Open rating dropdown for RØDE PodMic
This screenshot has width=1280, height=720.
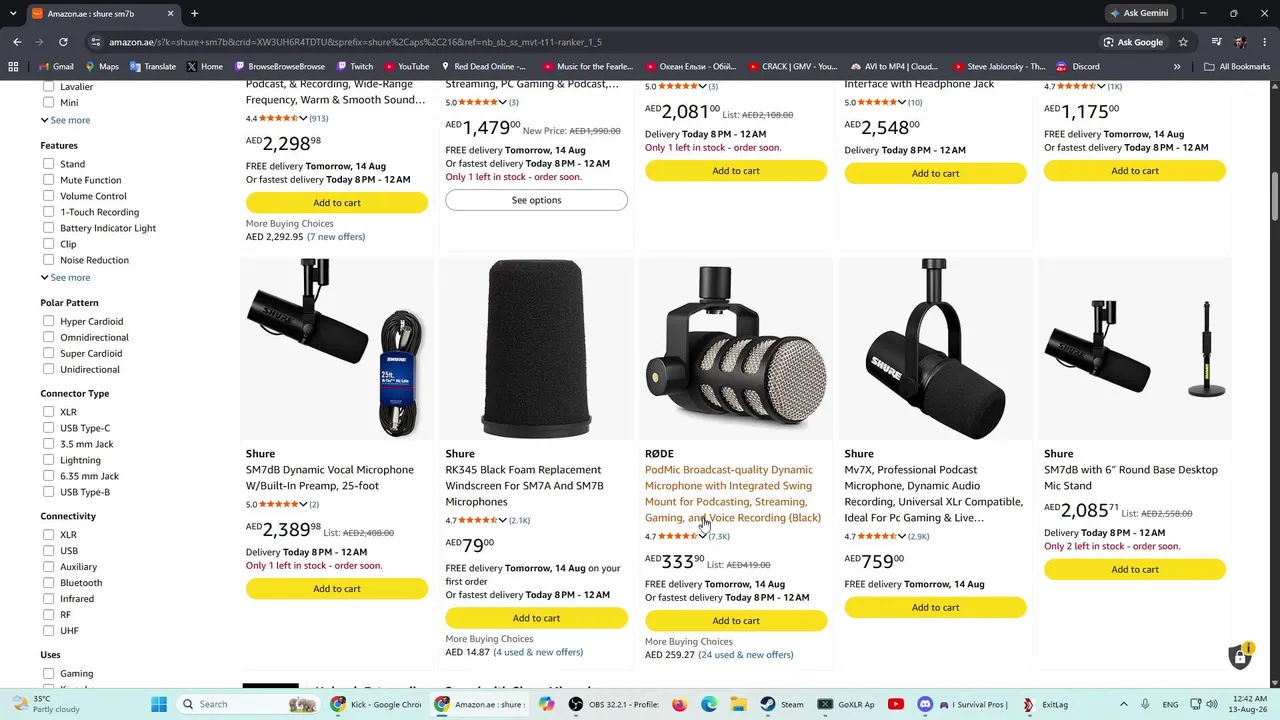click(702, 537)
